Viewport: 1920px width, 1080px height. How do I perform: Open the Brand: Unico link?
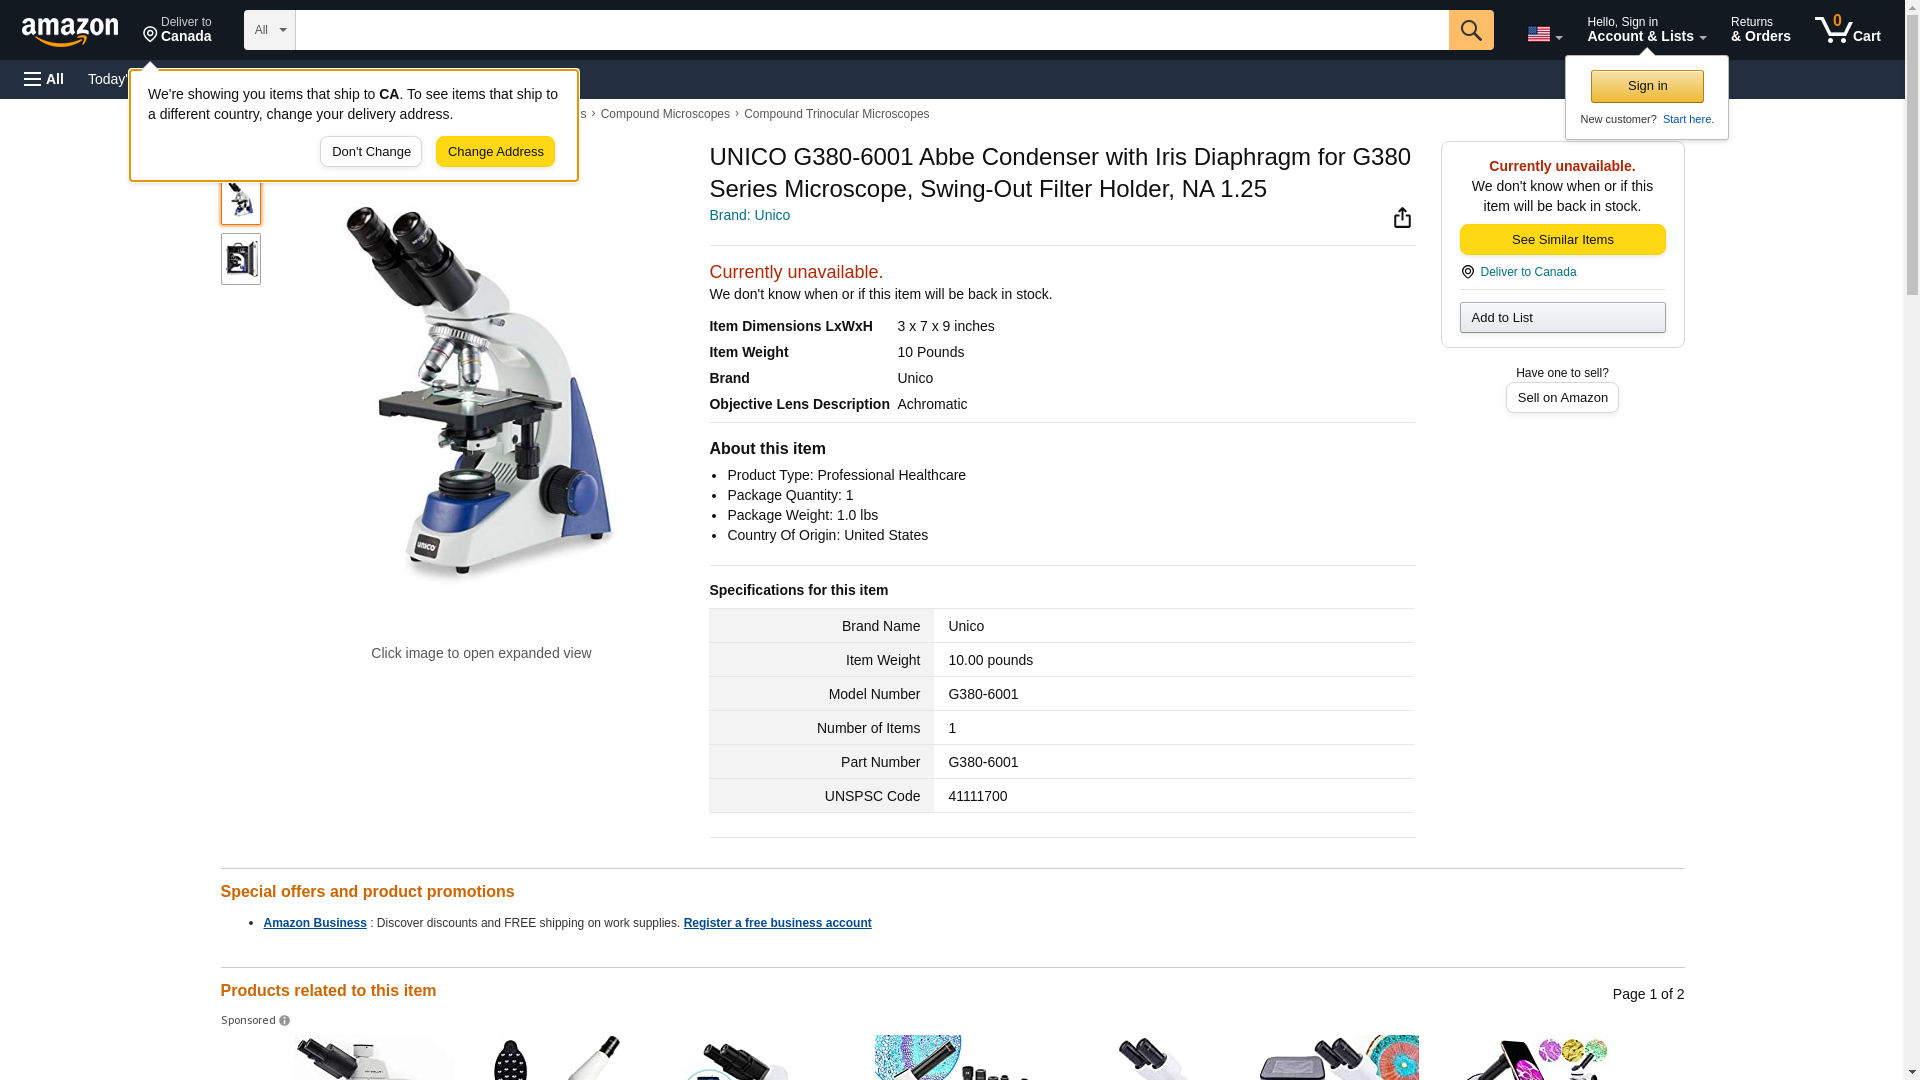coord(749,215)
